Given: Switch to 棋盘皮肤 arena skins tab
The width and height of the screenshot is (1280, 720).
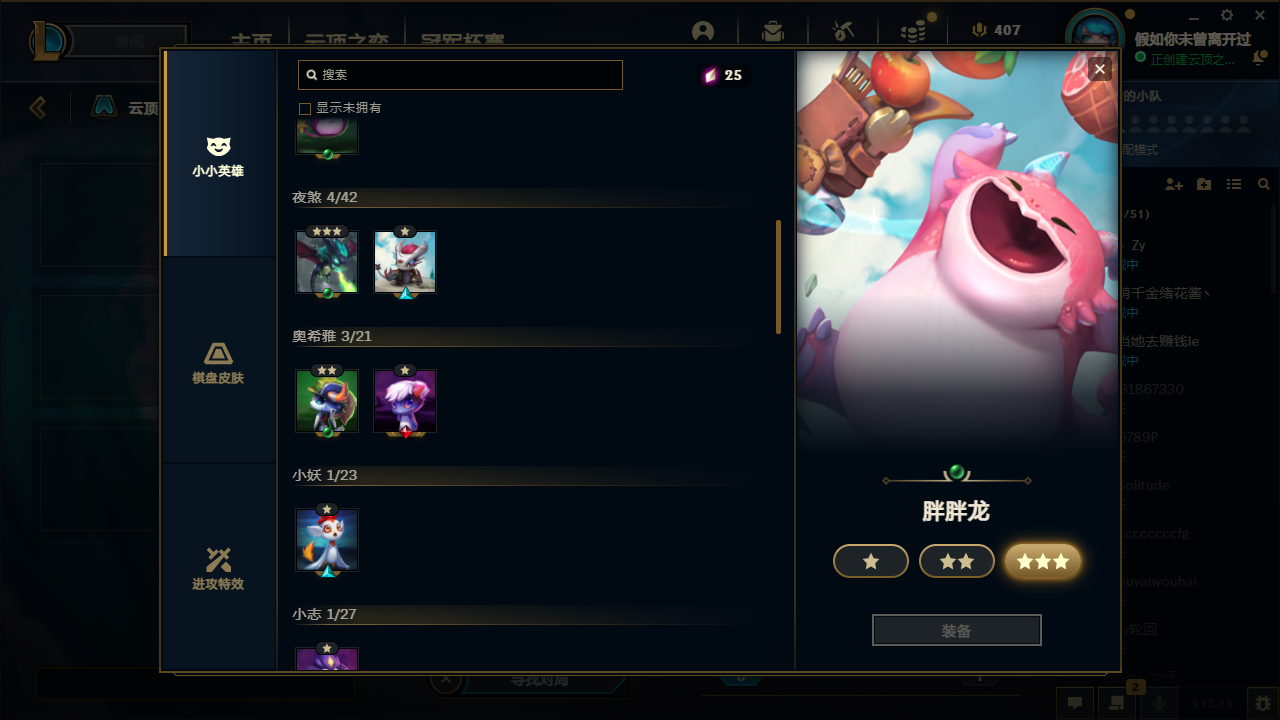Looking at the screenshot, I should (219, 362).
